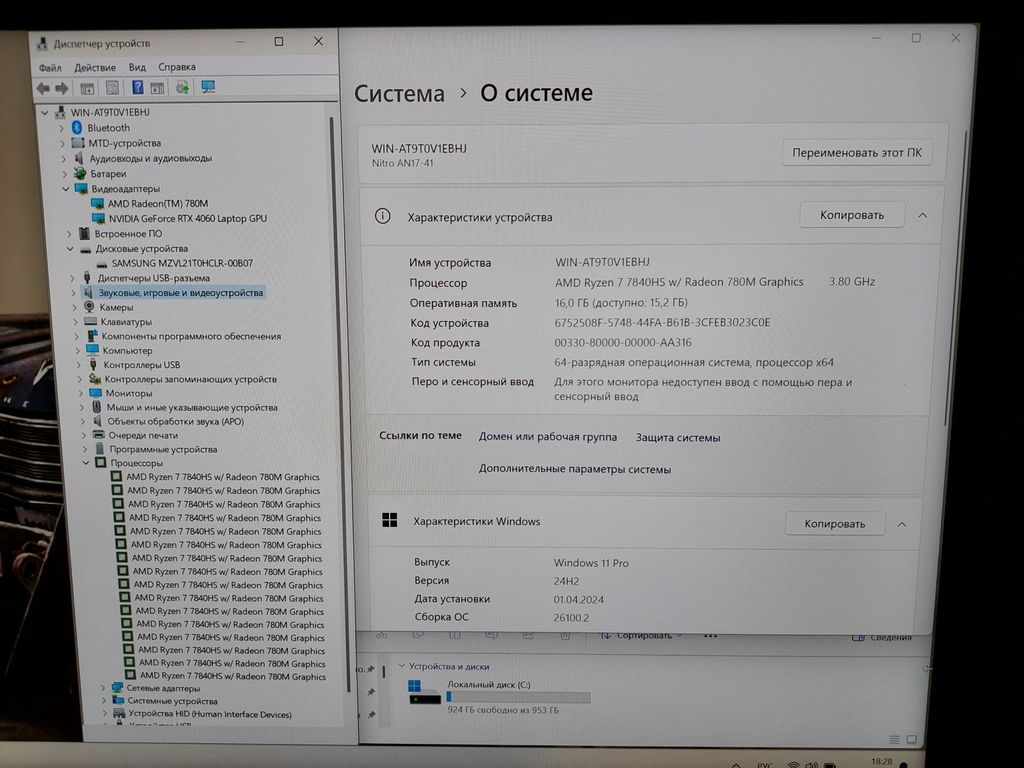Click Копировать for Характеристики Windows
Screen dimensions: 1024x768
(835, 524)
